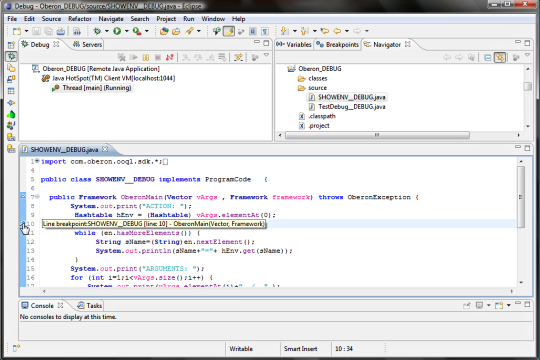
Task: Click the Pin Console icon
Action: pos(466,305)
